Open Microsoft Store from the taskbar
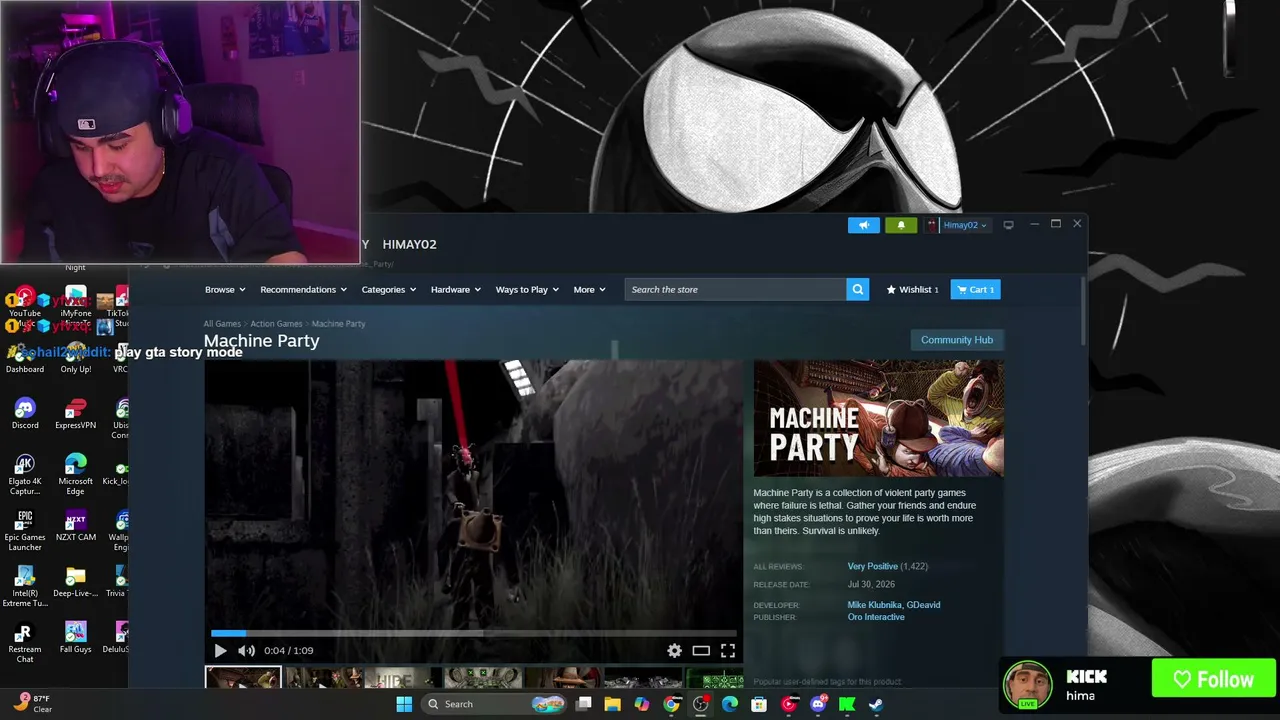The height and width of the screenshot is (720, 1280). point(759,704)
